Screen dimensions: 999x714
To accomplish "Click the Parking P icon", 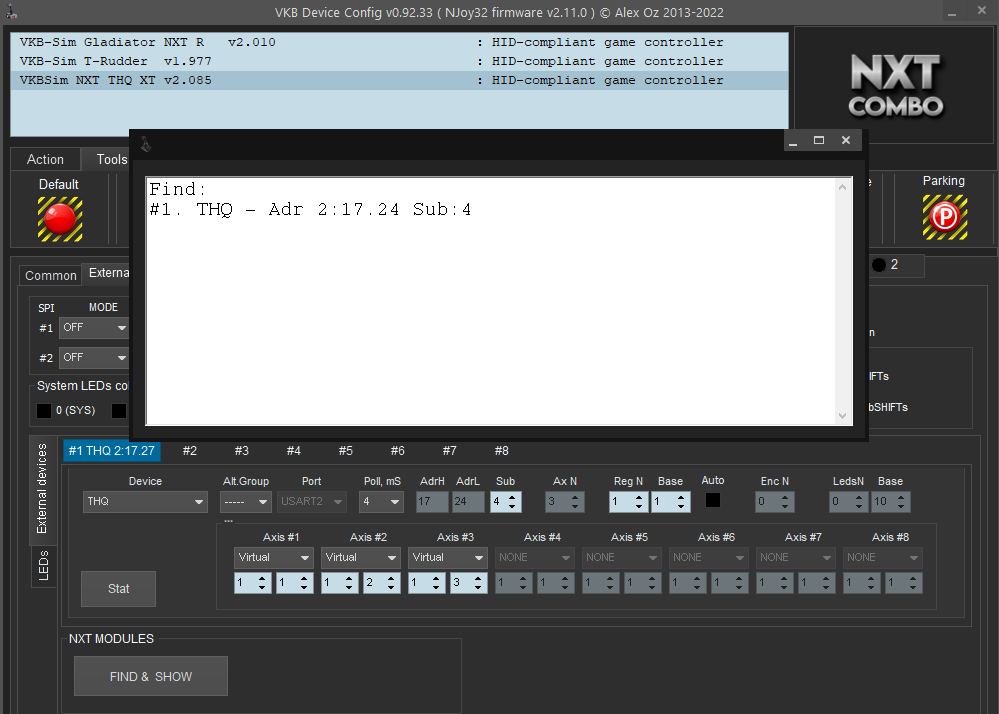I will coord(945,217).
